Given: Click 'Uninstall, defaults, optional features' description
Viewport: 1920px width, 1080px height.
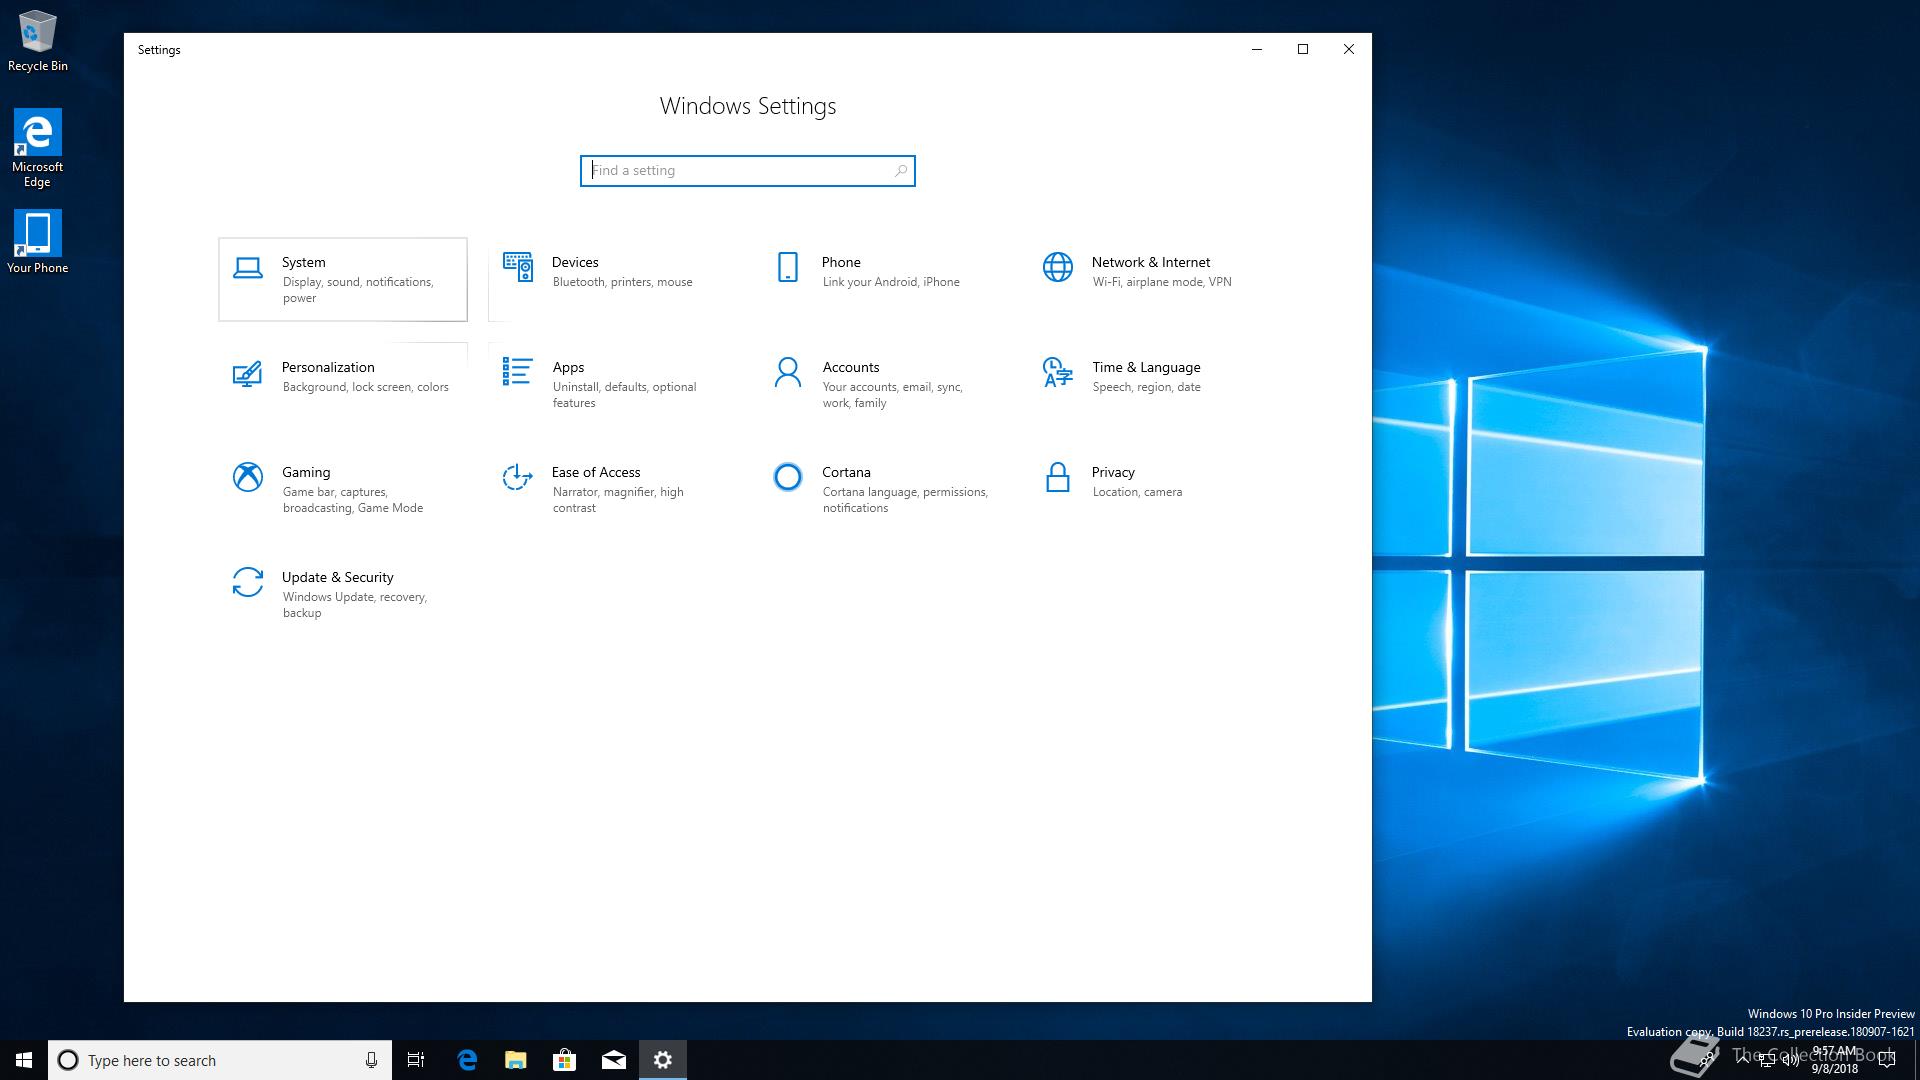Looking at the screenshot, I should [624, 395].
